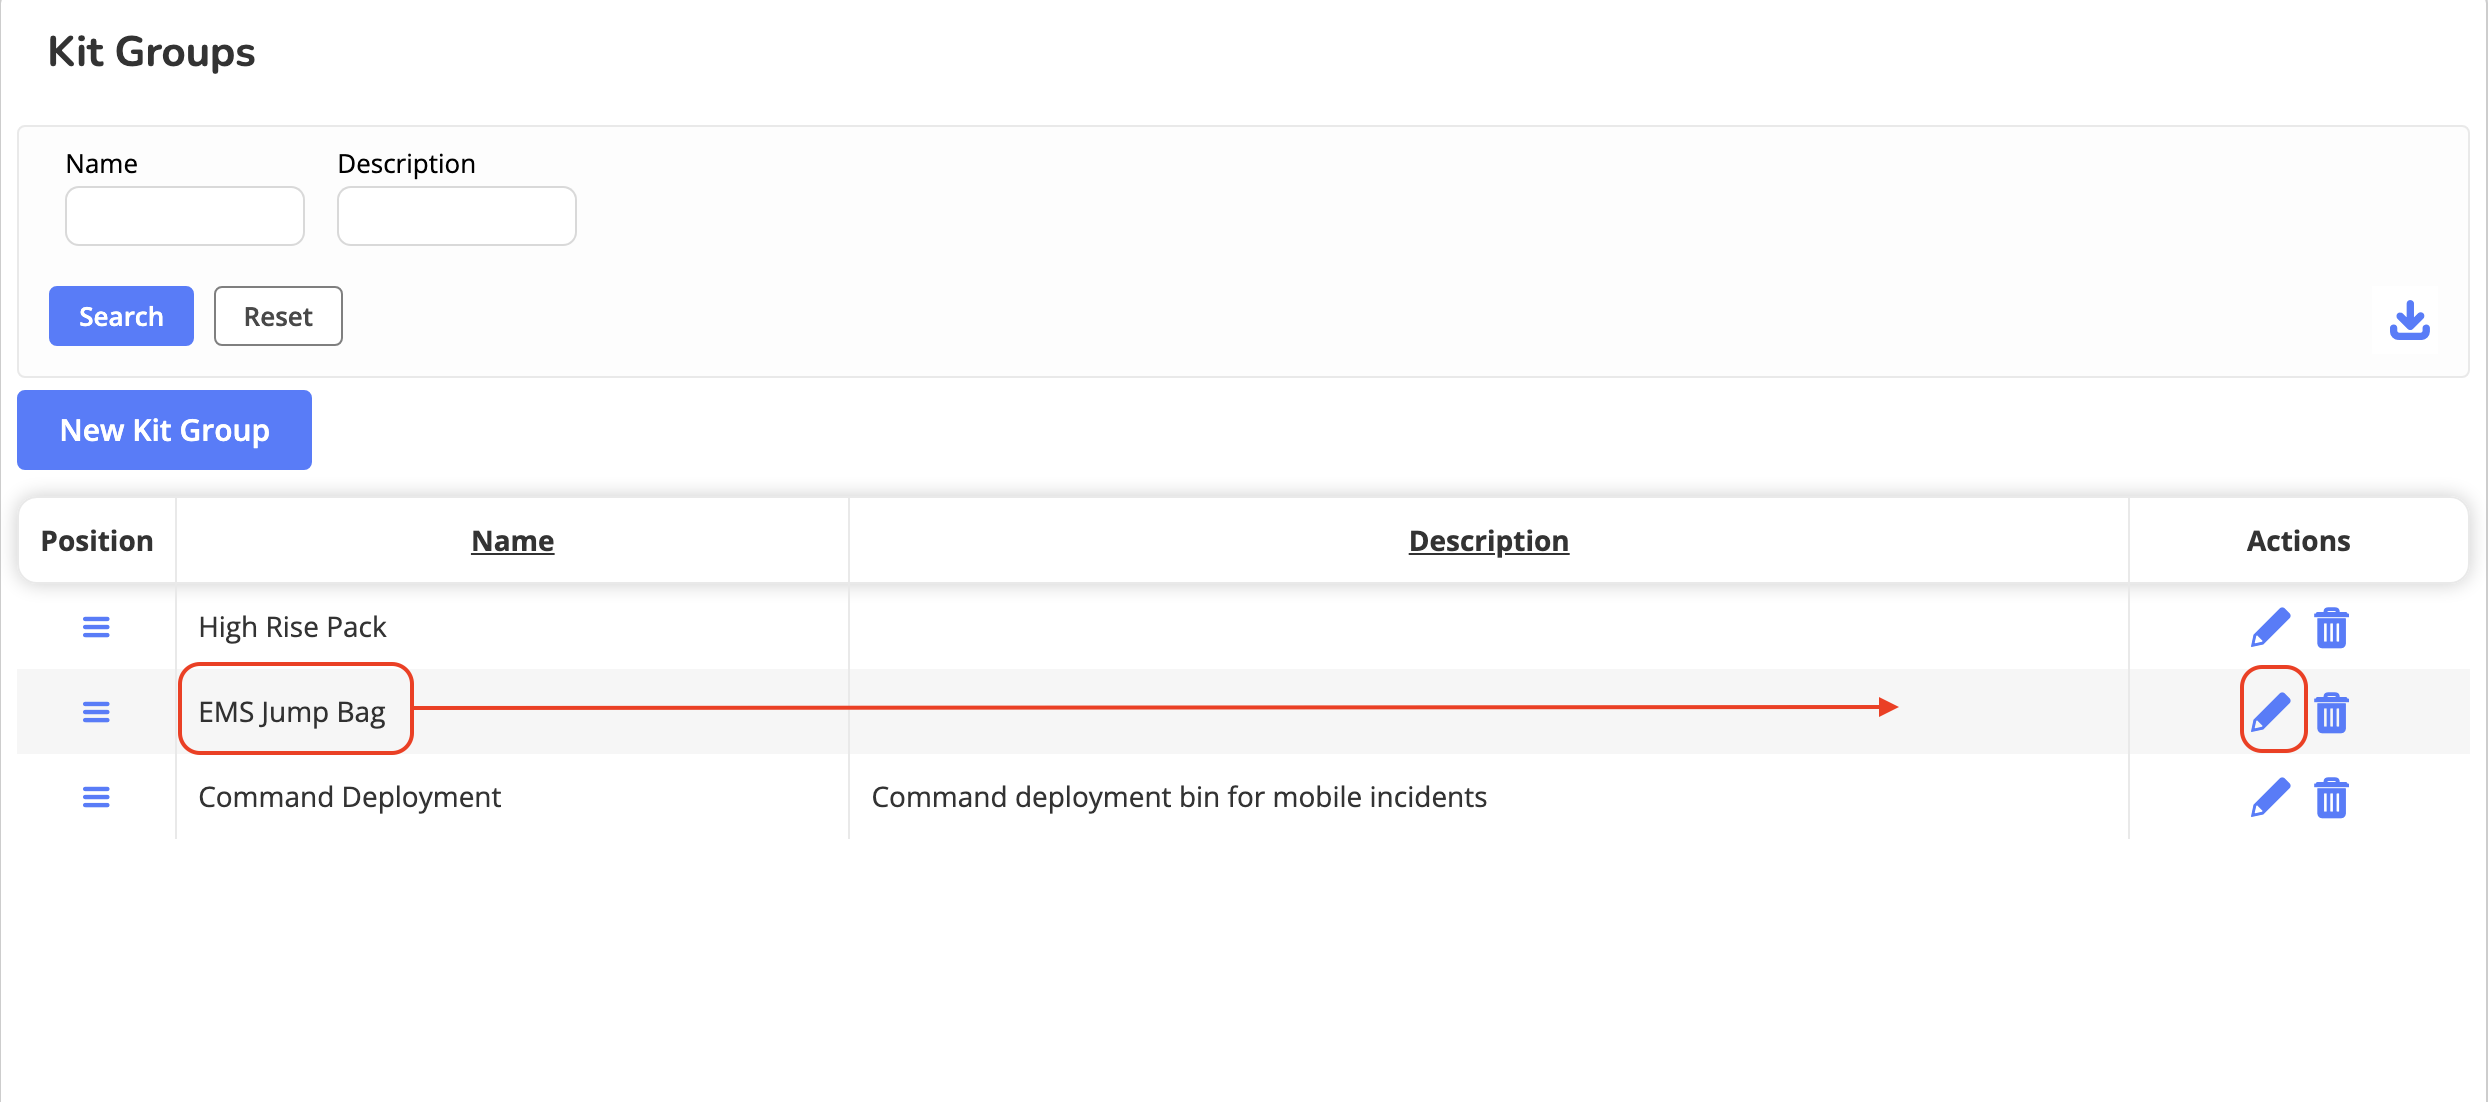Sort table by Description column header
The width and height of the screenshot is (2488, 1102).
pos(1488,541)
